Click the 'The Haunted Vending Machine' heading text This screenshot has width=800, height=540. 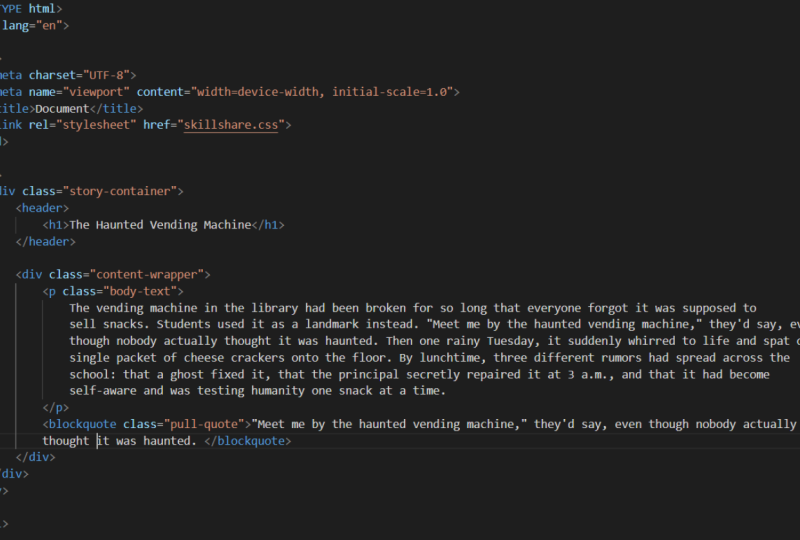pyautogui.click(x=160, y=225)
